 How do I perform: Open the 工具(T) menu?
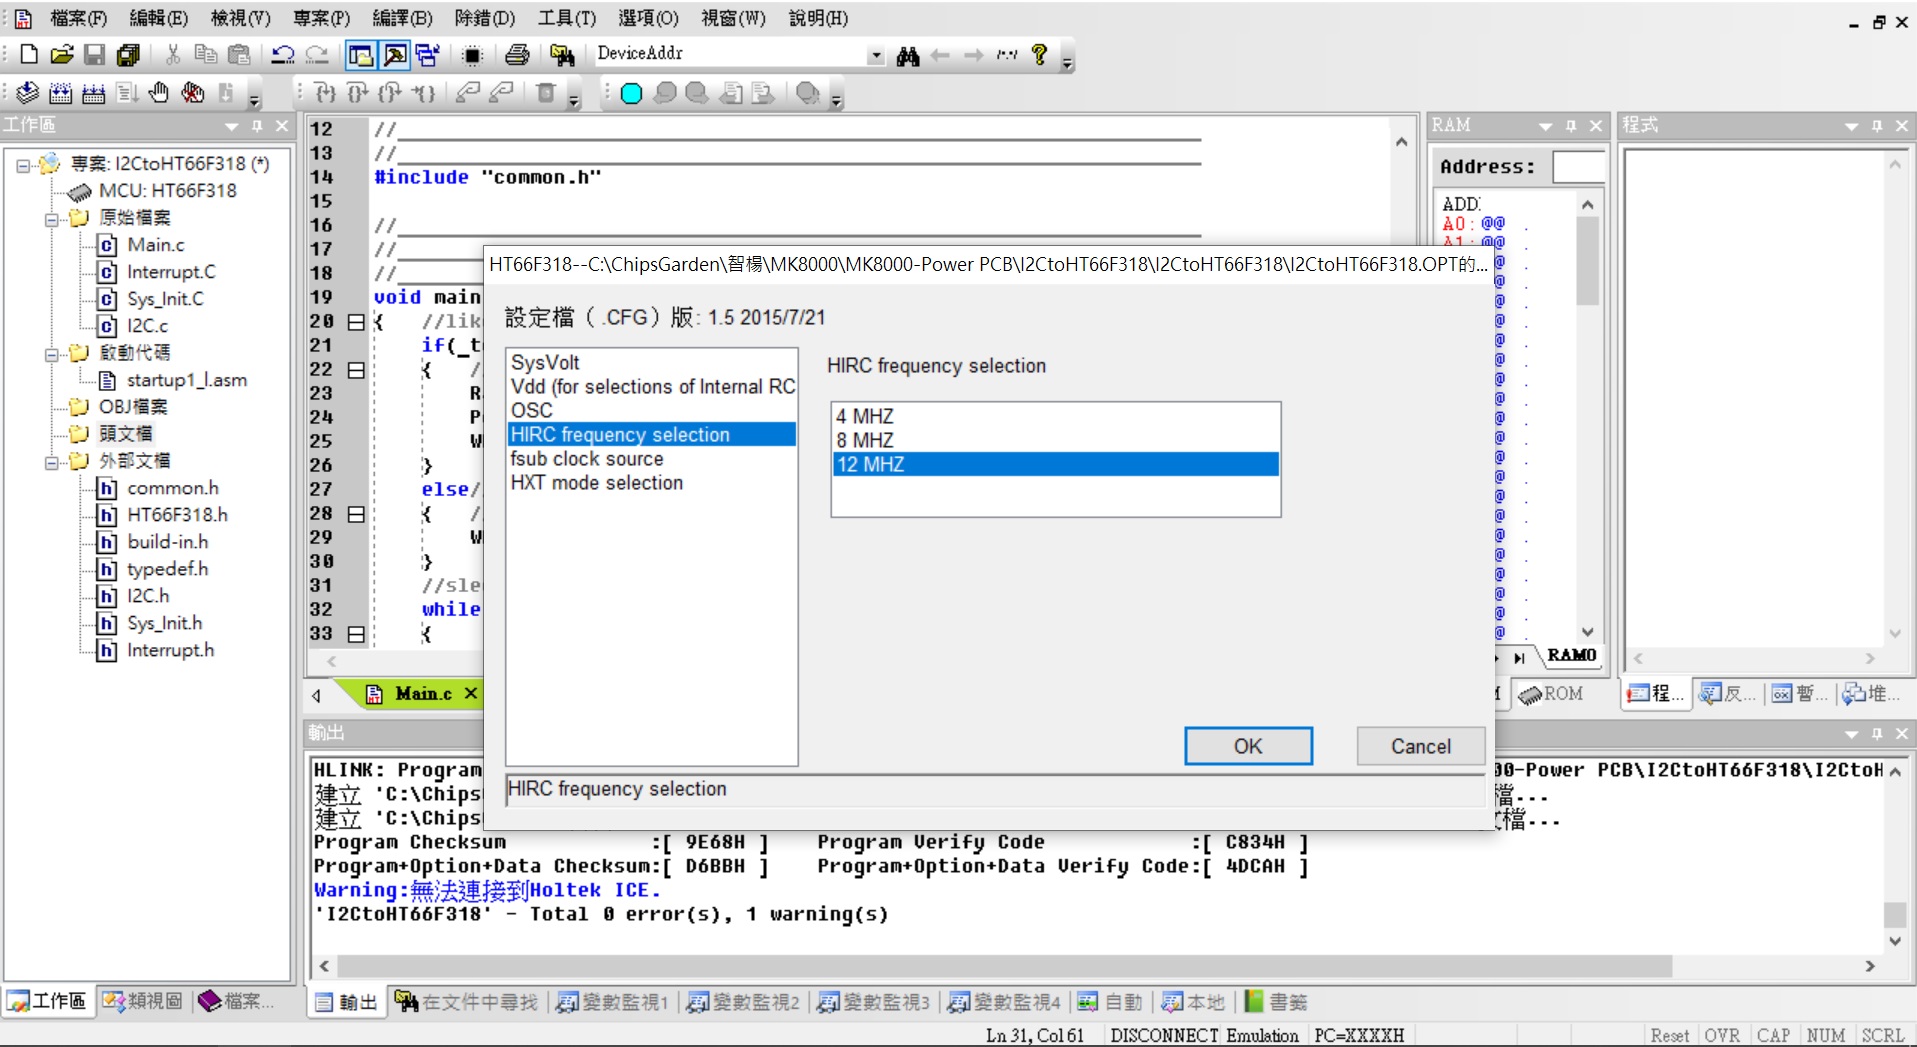point(566,18)
